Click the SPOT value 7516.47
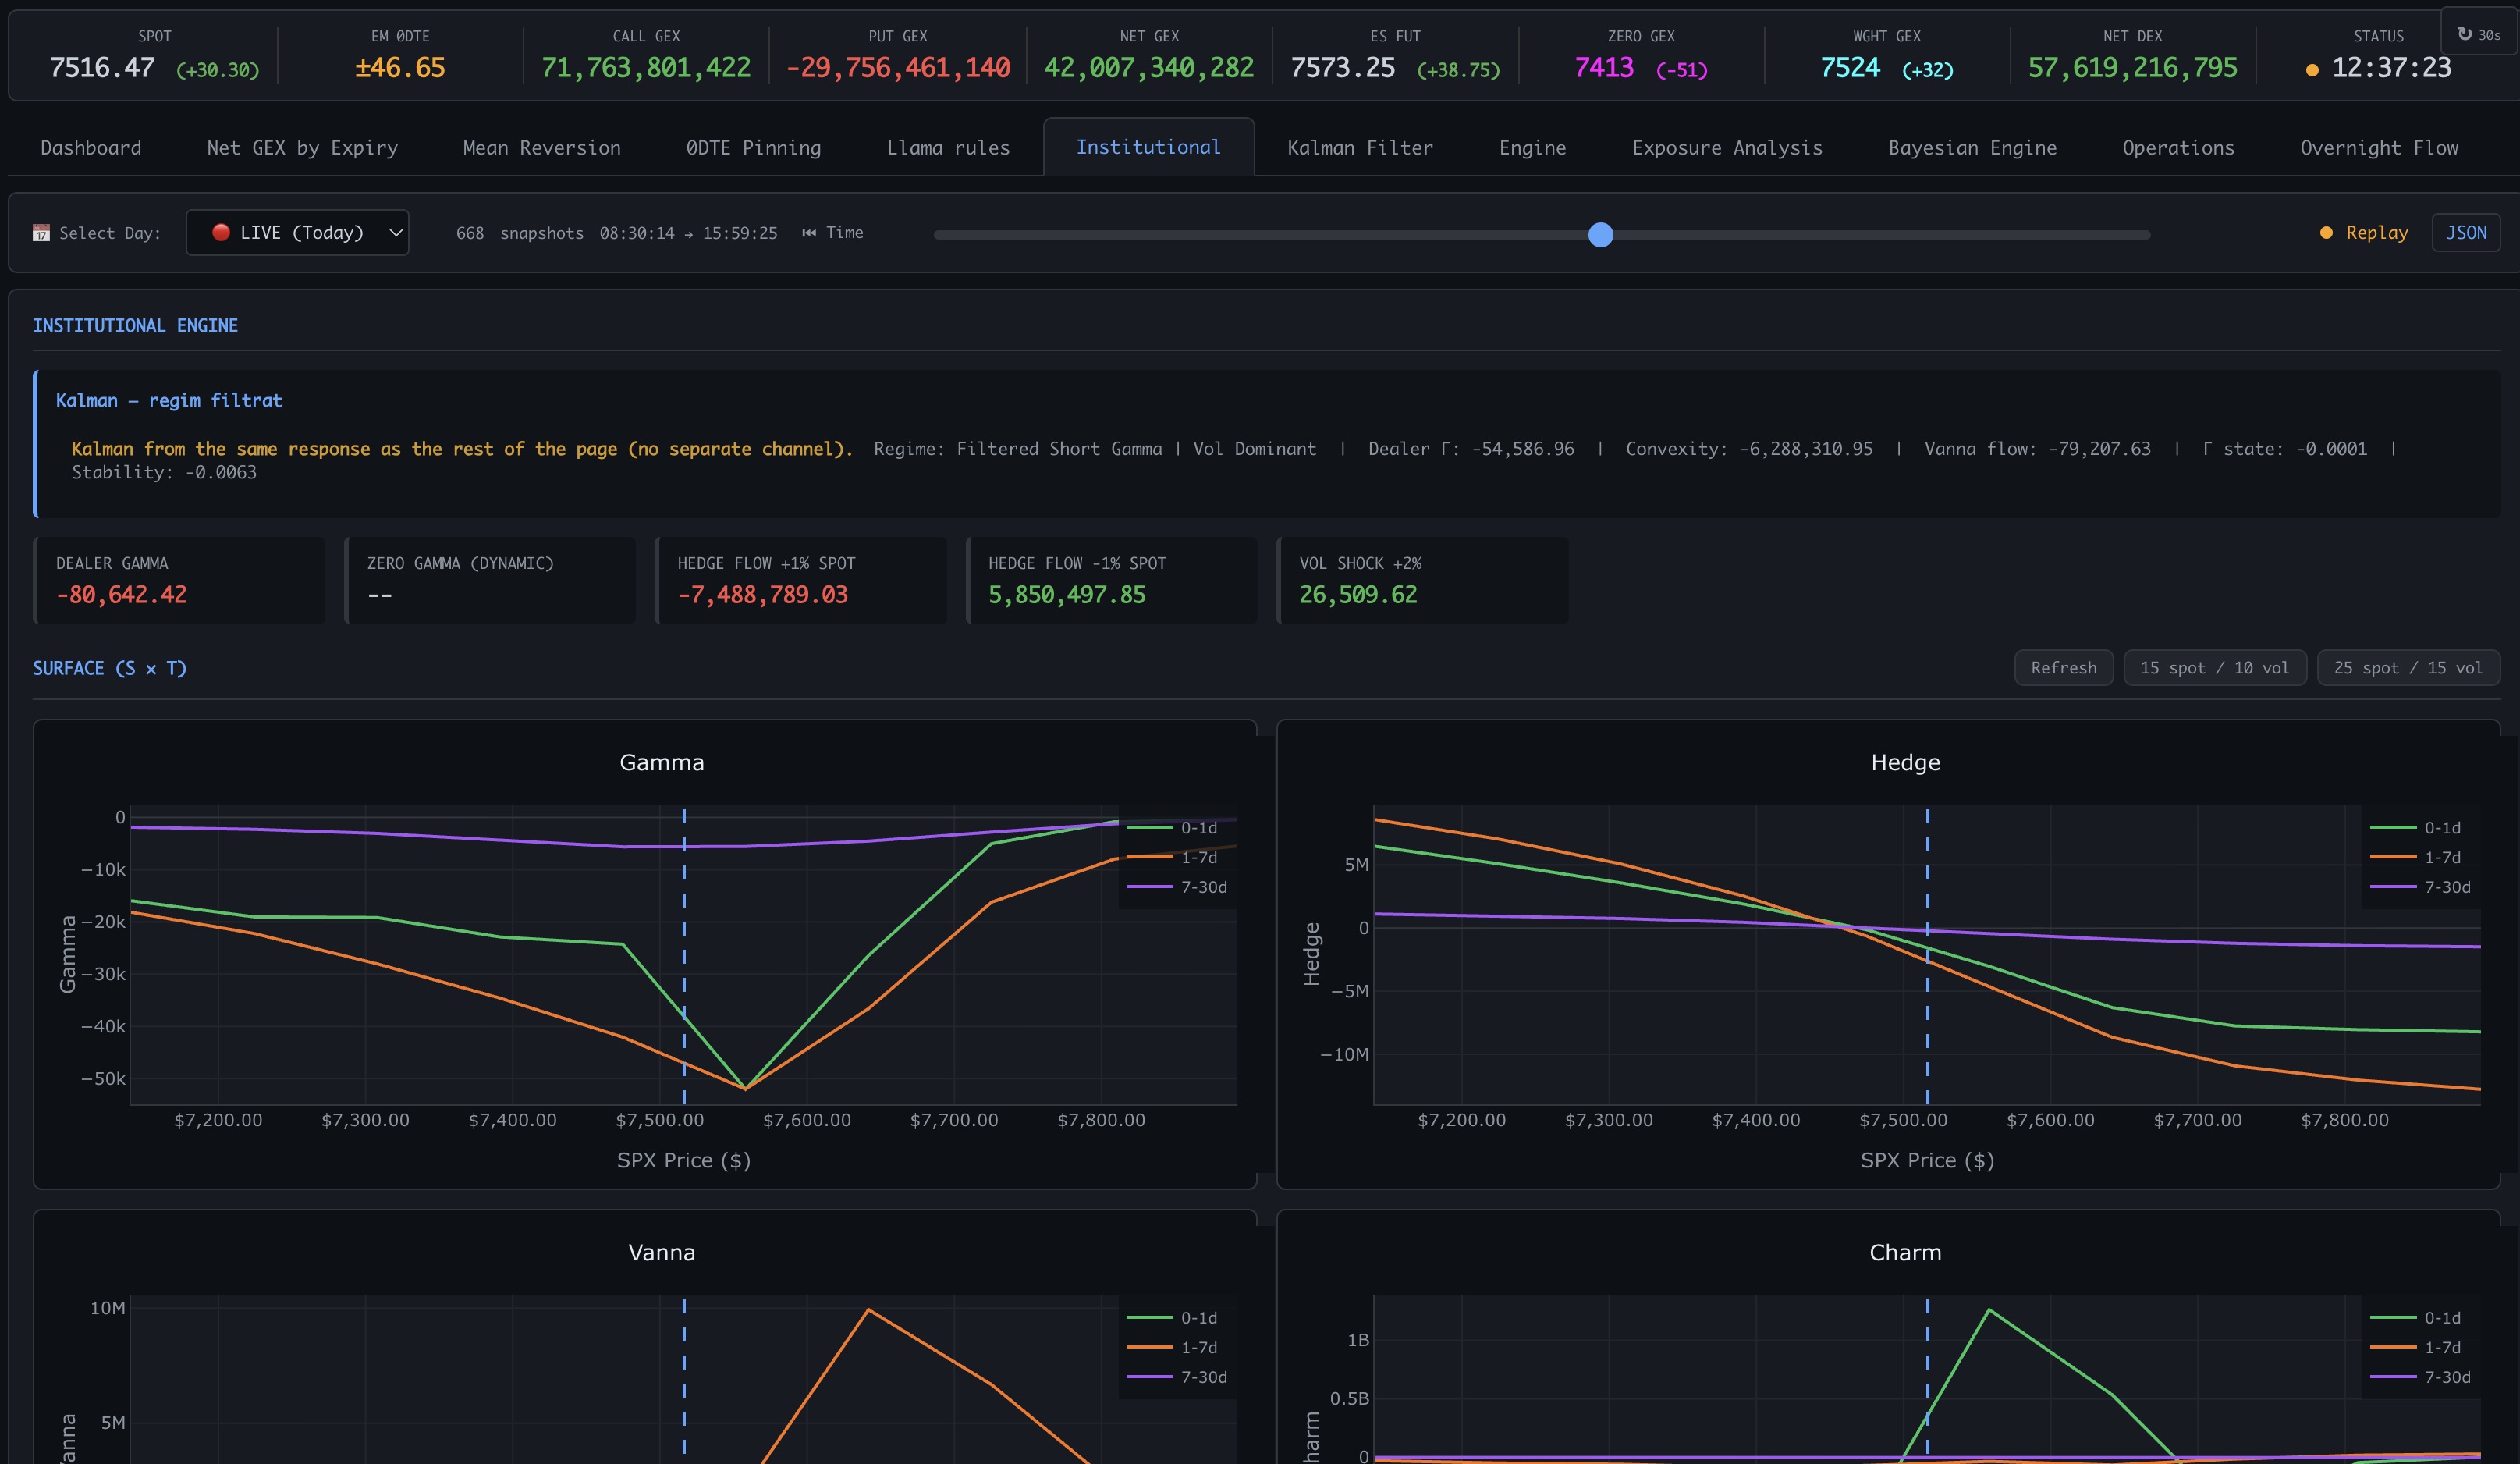Screen dimensions: 2520x1464 [102, 68]
